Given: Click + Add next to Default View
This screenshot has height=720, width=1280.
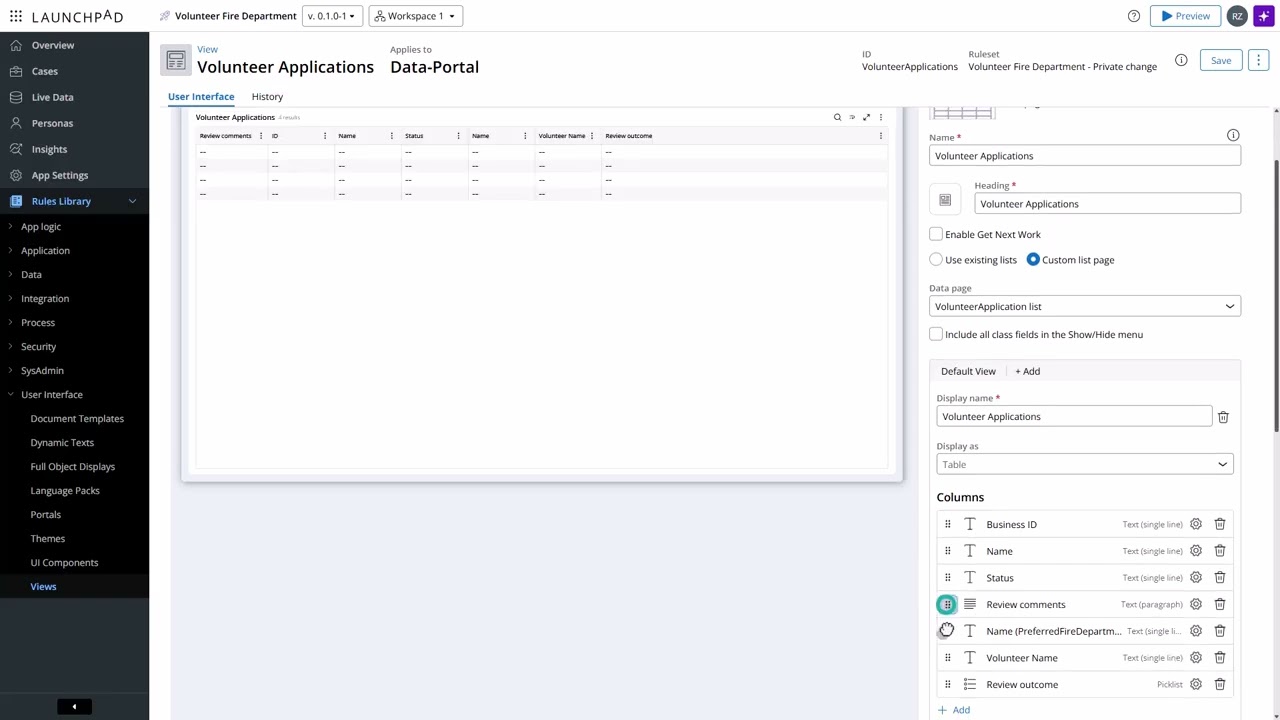Looking at the screenshot, I should coord(1028,371).
